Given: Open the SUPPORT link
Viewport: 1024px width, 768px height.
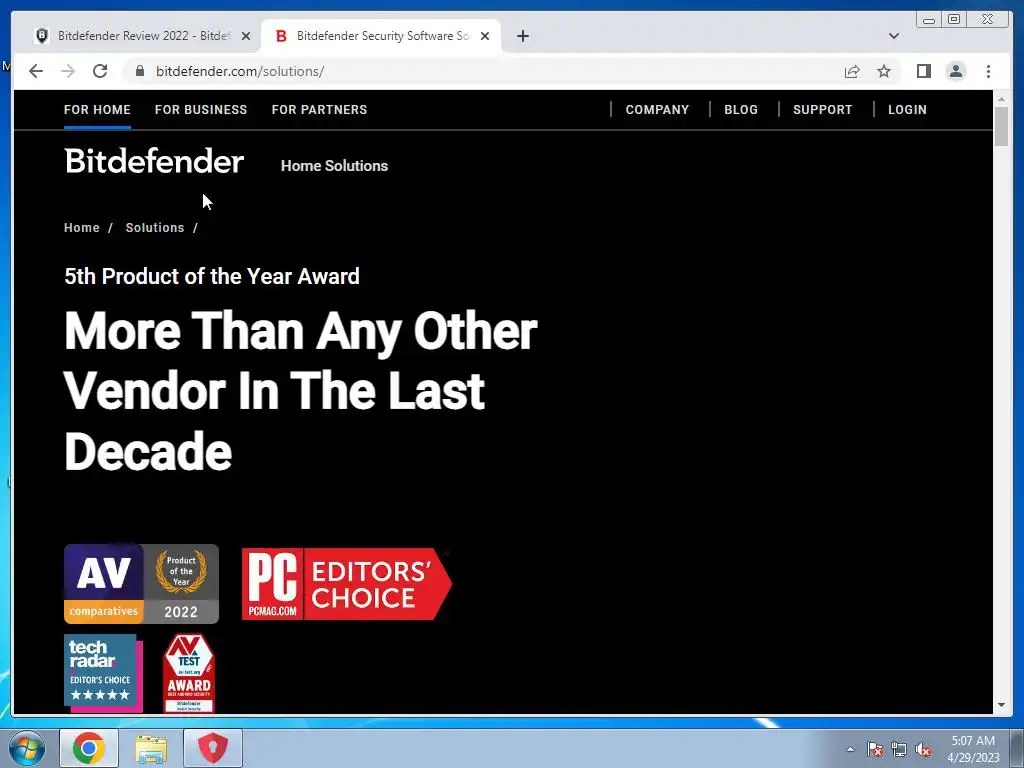Looking at the screenshot, I should tap(822, 110).
